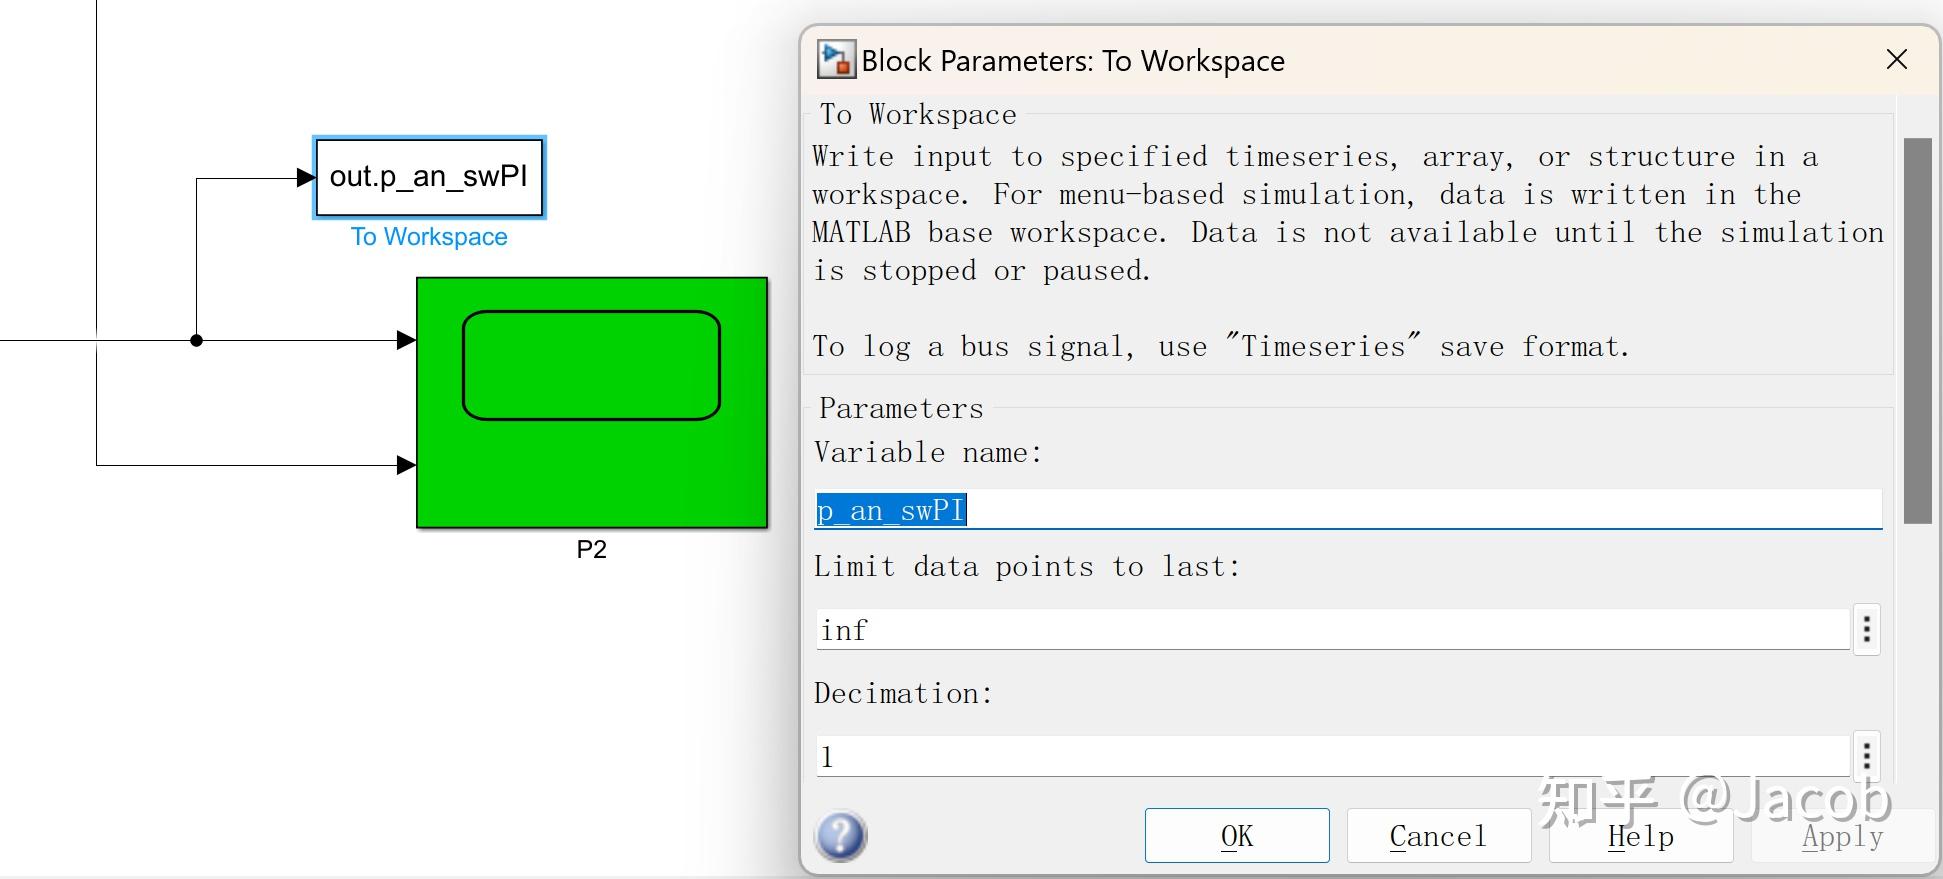The width and height of the screenshot is (1943, 879).
Task: Click the Block Parameters title bar icon
Action: 836,60
